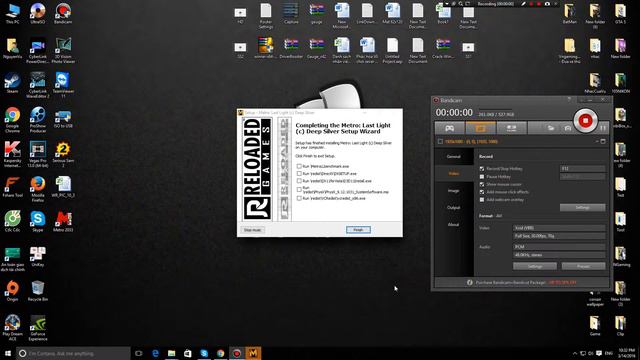Select Bandicam device recording mode icon

click(511, 128)
